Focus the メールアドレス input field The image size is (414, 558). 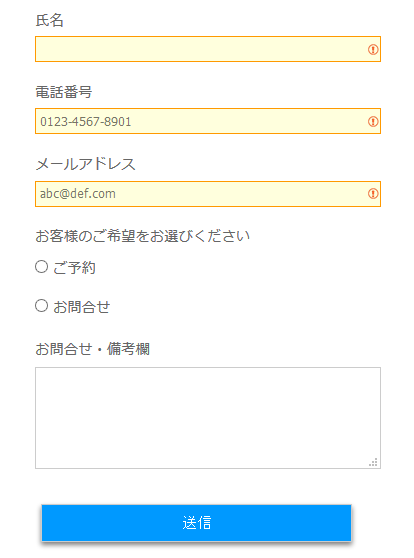208,194
